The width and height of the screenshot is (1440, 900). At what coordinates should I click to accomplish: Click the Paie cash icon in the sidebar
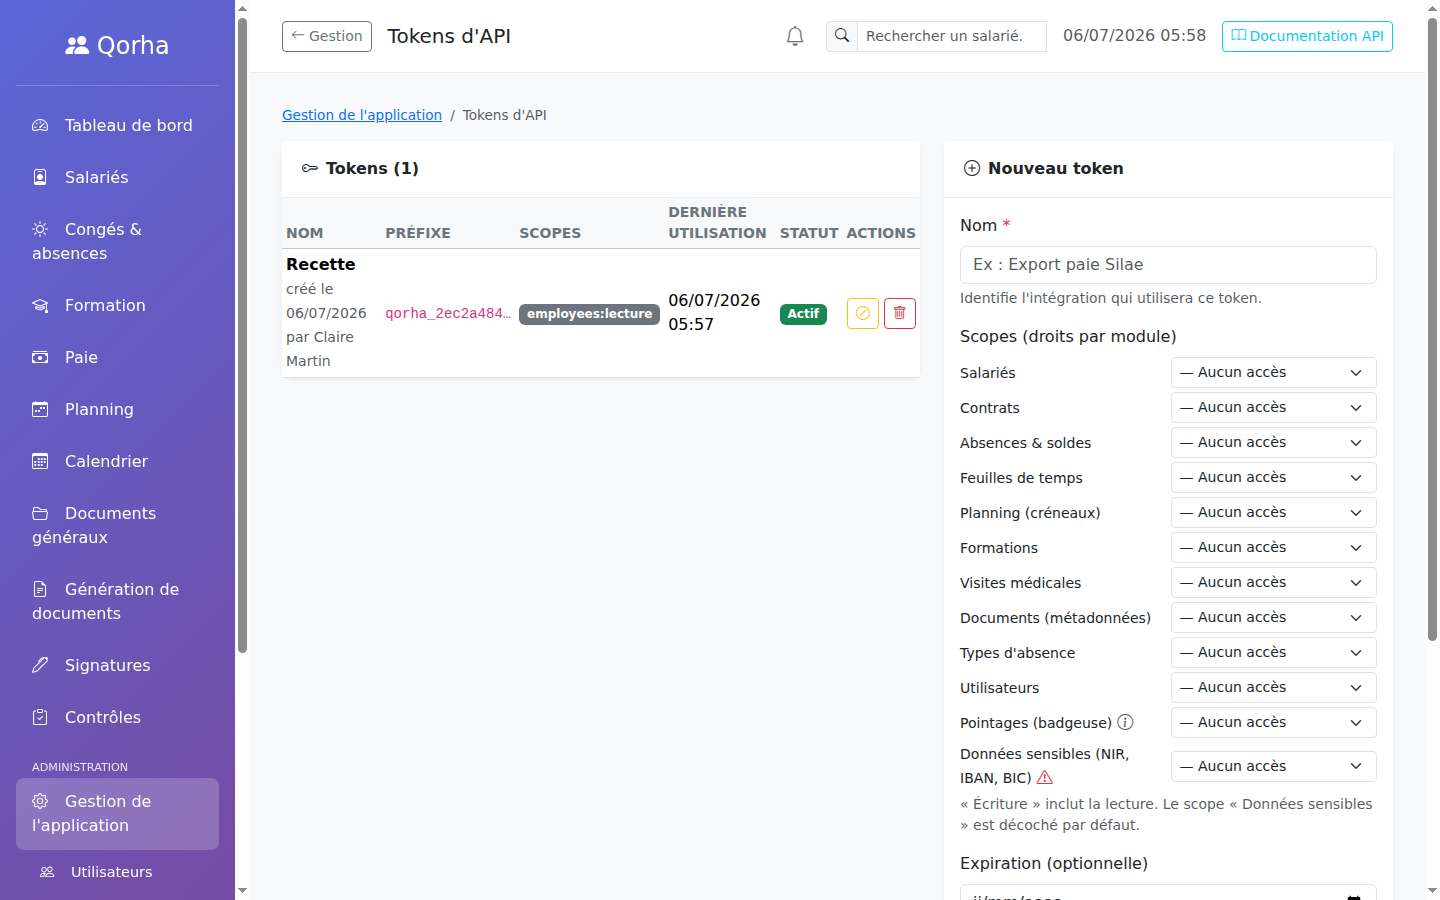[40, 357]
